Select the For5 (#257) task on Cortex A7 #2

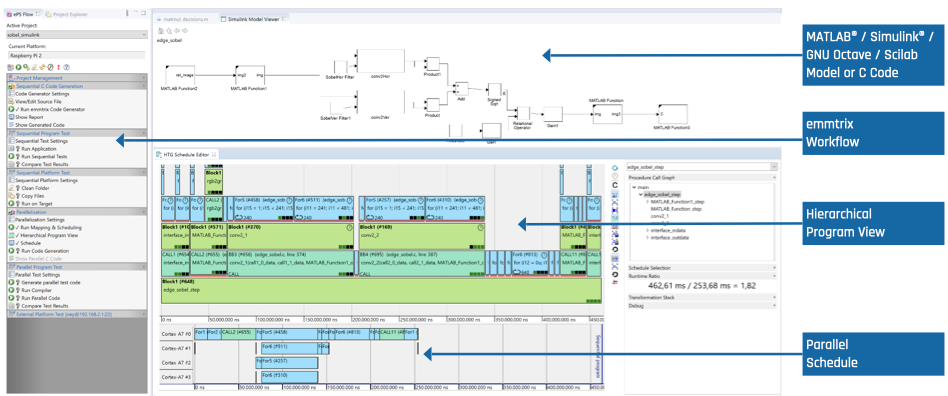(289, 362)
